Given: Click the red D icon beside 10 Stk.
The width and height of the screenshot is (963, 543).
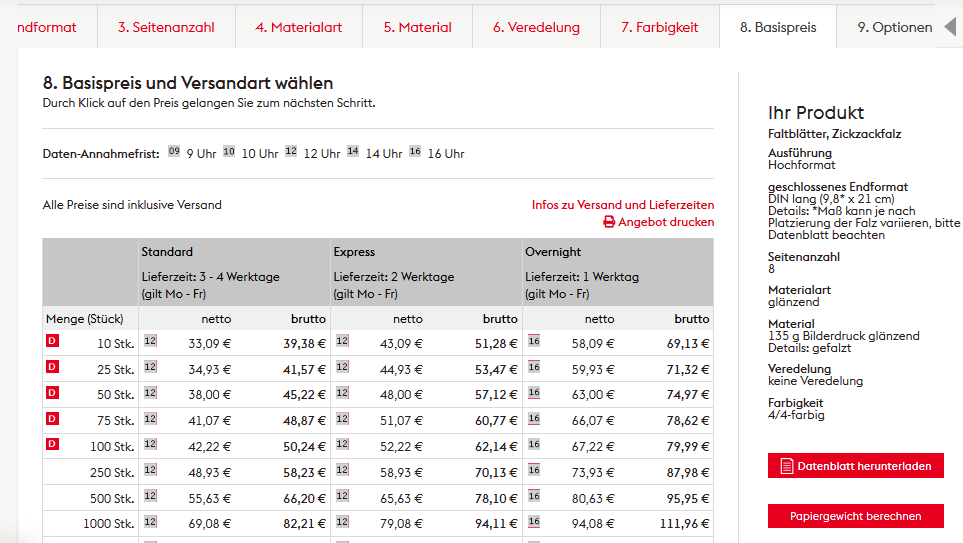Looking at the screenshot, I should (53, 342).
